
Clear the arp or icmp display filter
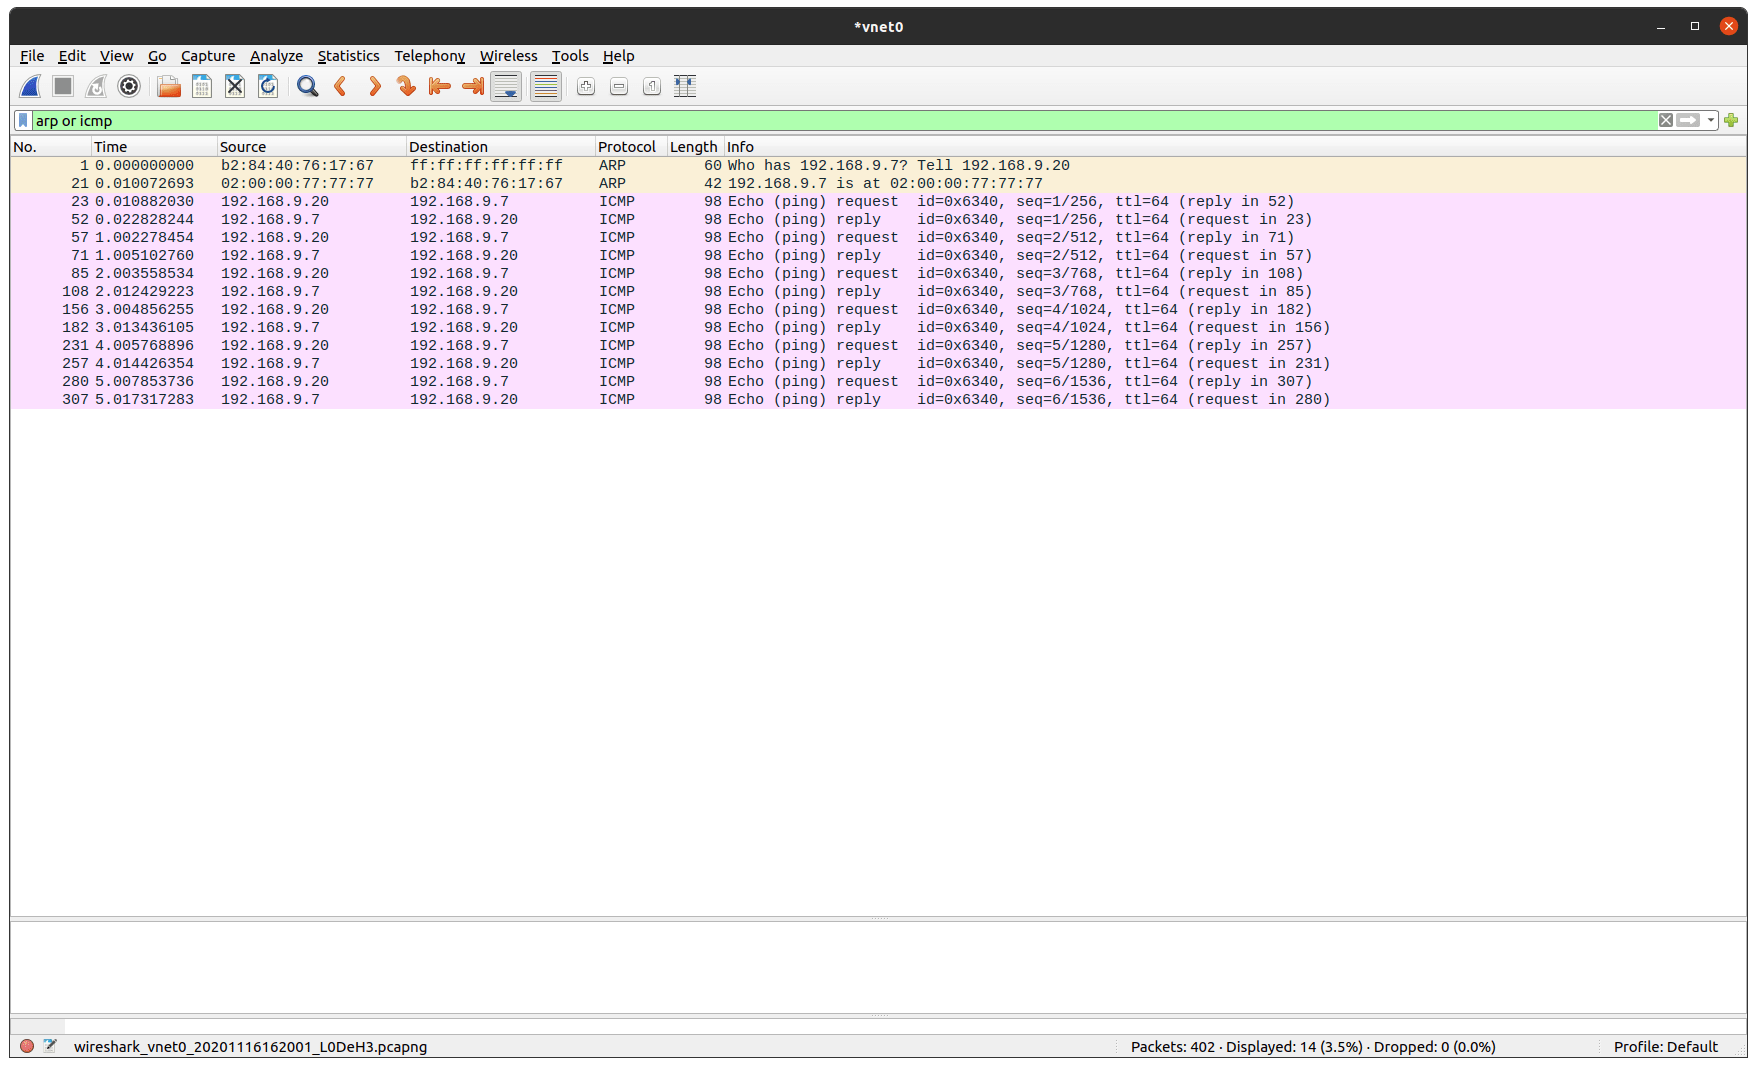1666,120
